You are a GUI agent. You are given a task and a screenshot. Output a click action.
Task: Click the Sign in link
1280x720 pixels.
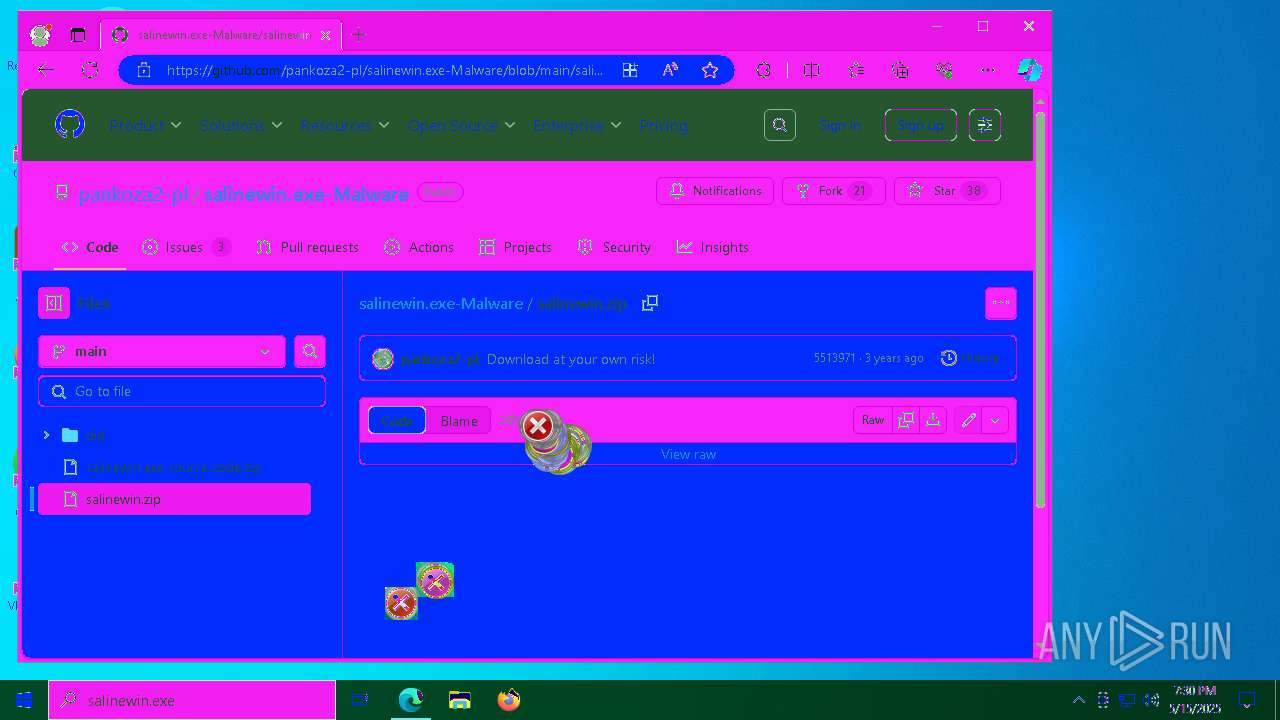839,125
